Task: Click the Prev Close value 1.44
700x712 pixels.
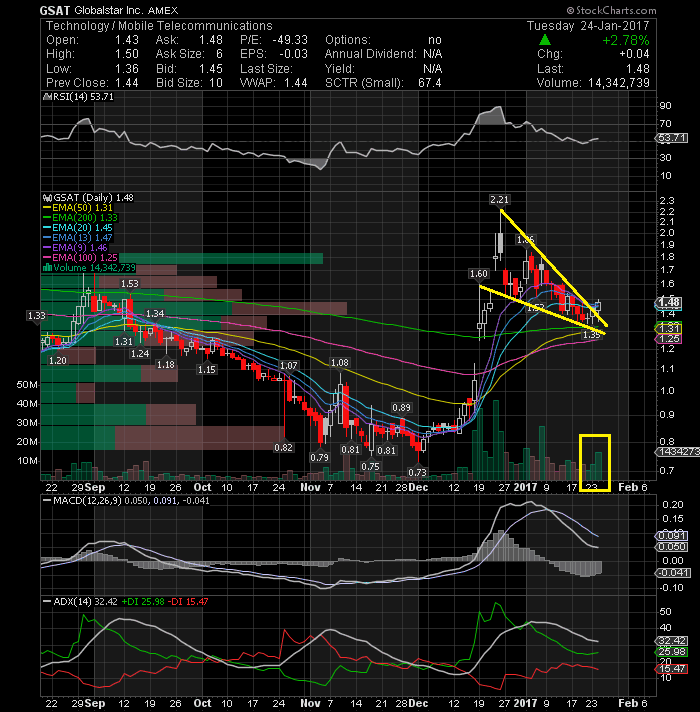Action: point(127,83)
